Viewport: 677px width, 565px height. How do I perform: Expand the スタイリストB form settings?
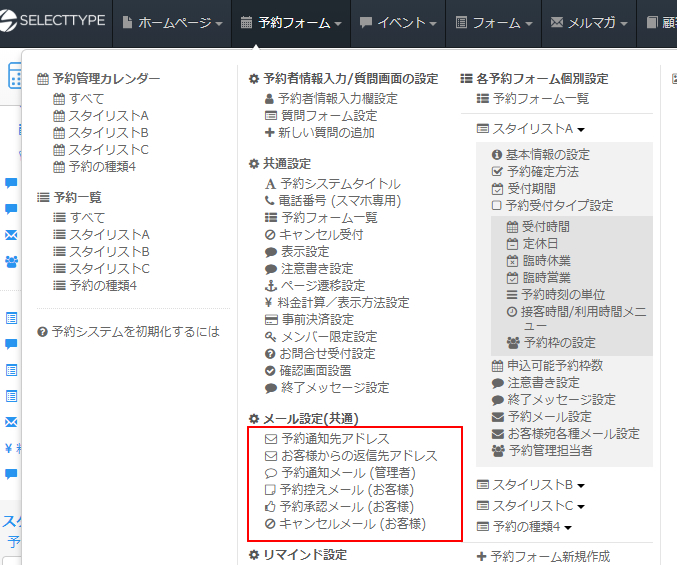click(531, 485)
